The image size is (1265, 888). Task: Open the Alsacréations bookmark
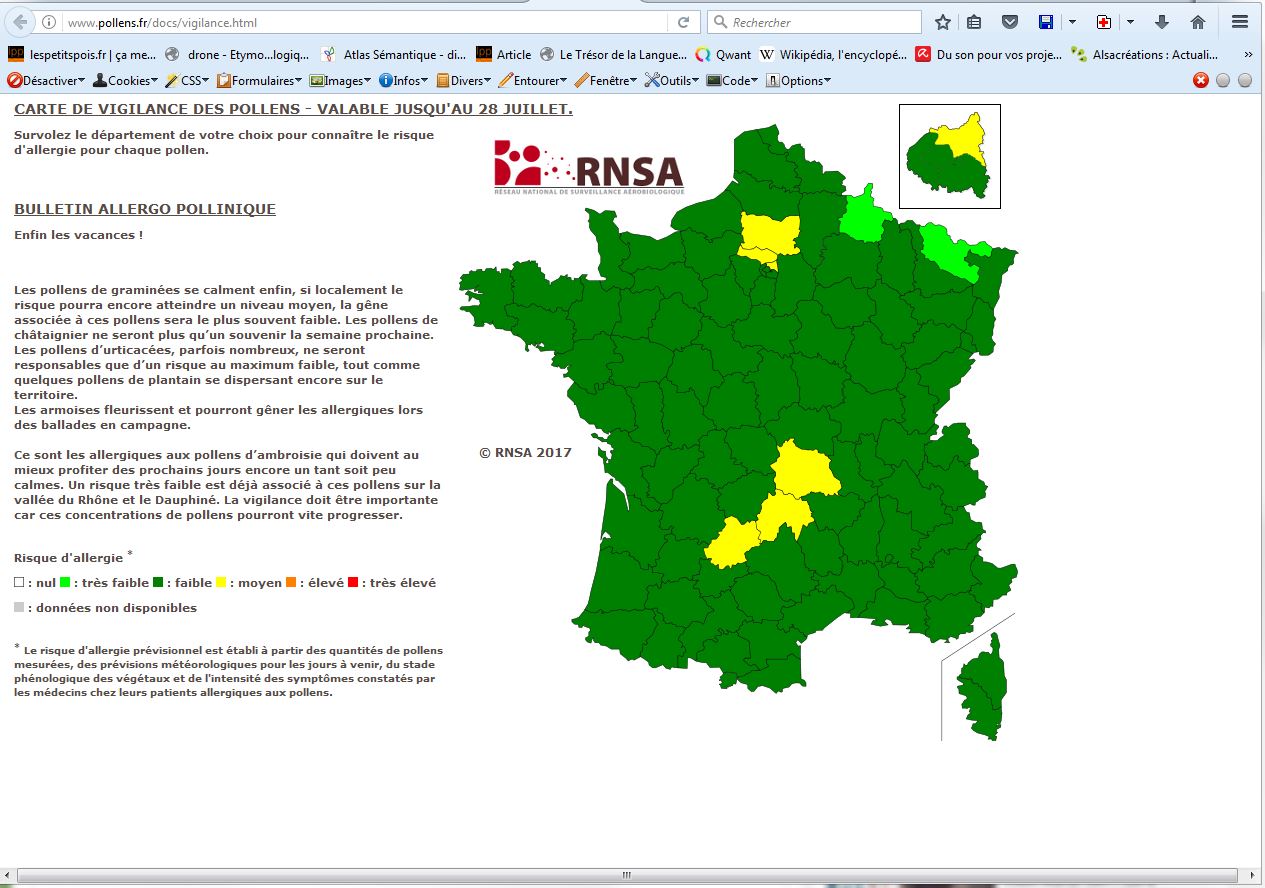click(x=1145, y=55)
